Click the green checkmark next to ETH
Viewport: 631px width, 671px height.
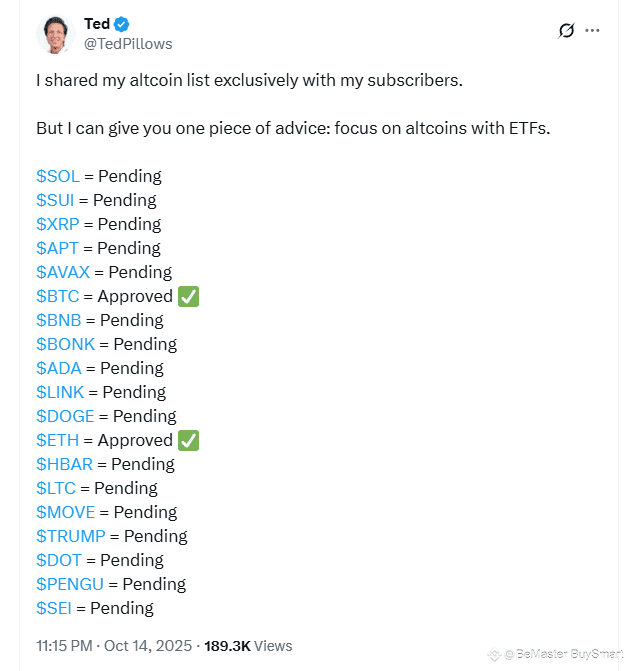(x=188, y=440)
